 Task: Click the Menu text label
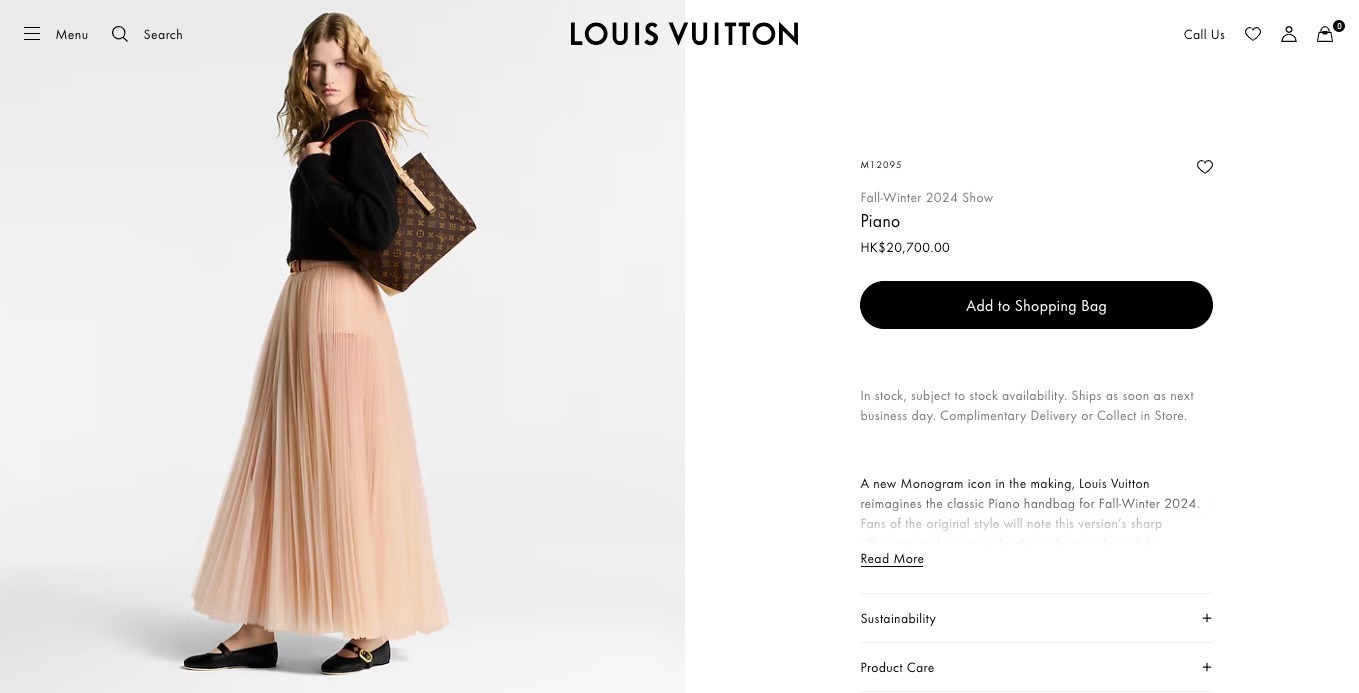[72, 35]
